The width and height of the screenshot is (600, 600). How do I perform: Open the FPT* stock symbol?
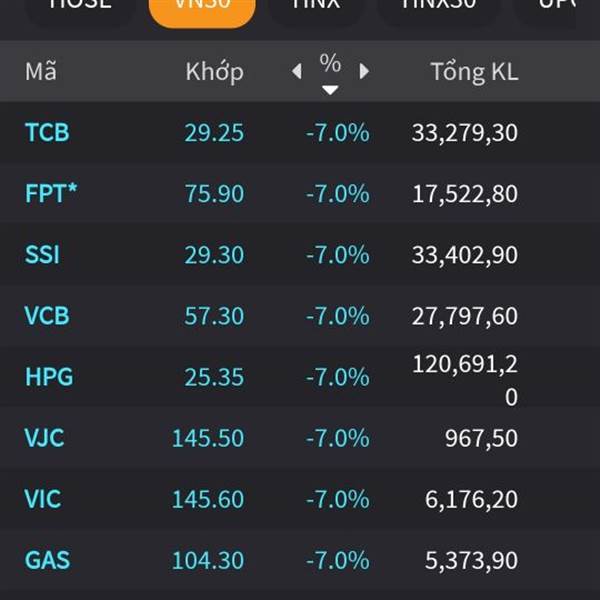(x=51, y=193)
